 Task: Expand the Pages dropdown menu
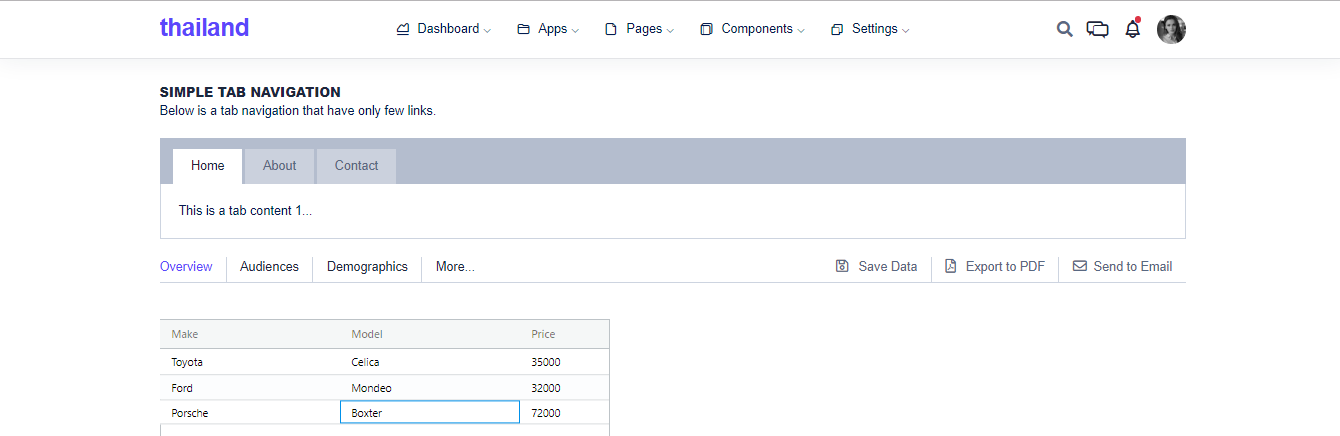point(639,29)
